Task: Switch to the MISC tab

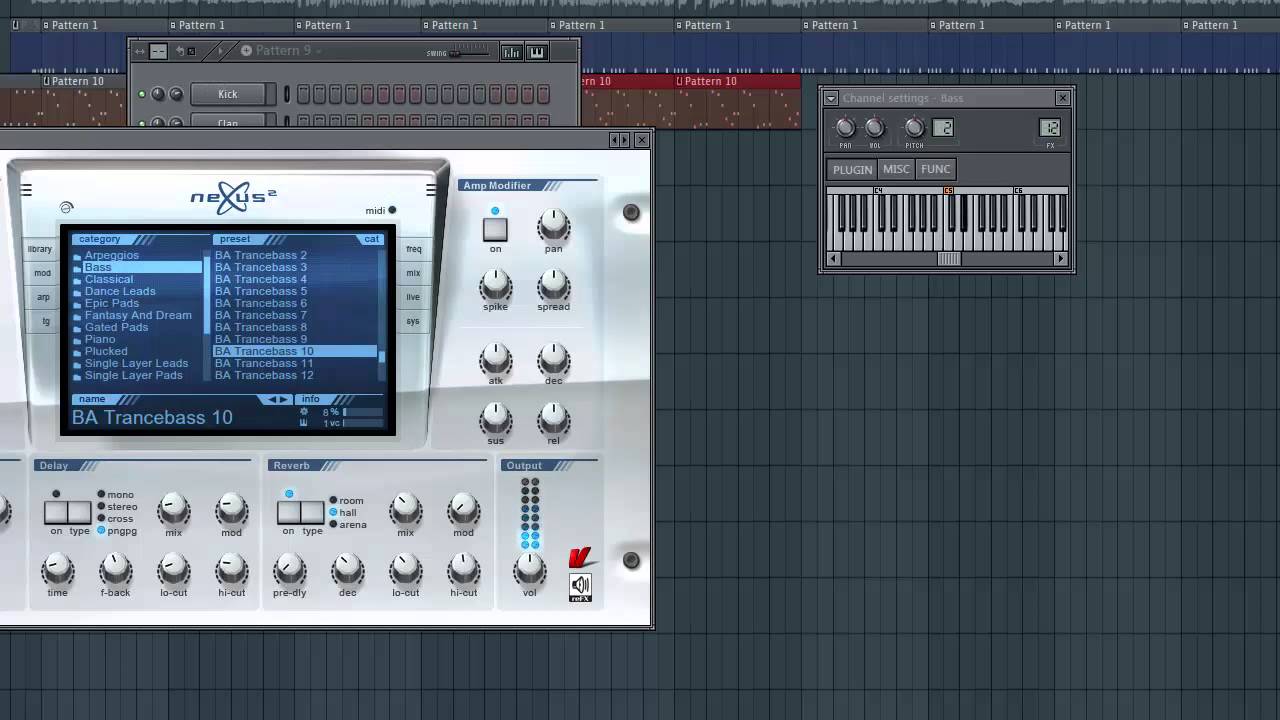Action: pyautogui.click(x=897, y=170)
